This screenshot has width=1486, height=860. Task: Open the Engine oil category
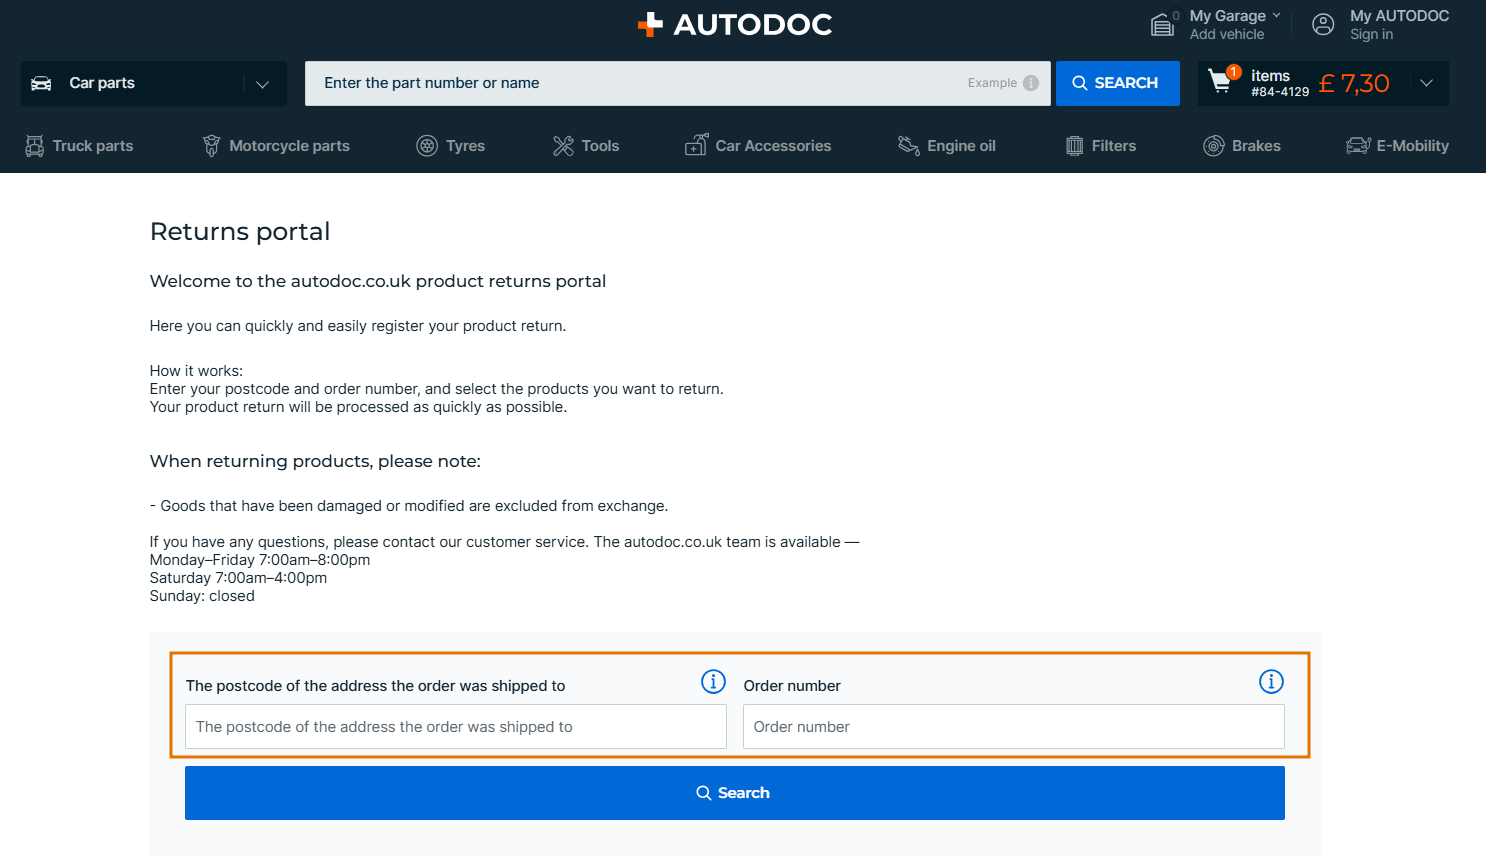pyautogui.click(x=947, y=146)
